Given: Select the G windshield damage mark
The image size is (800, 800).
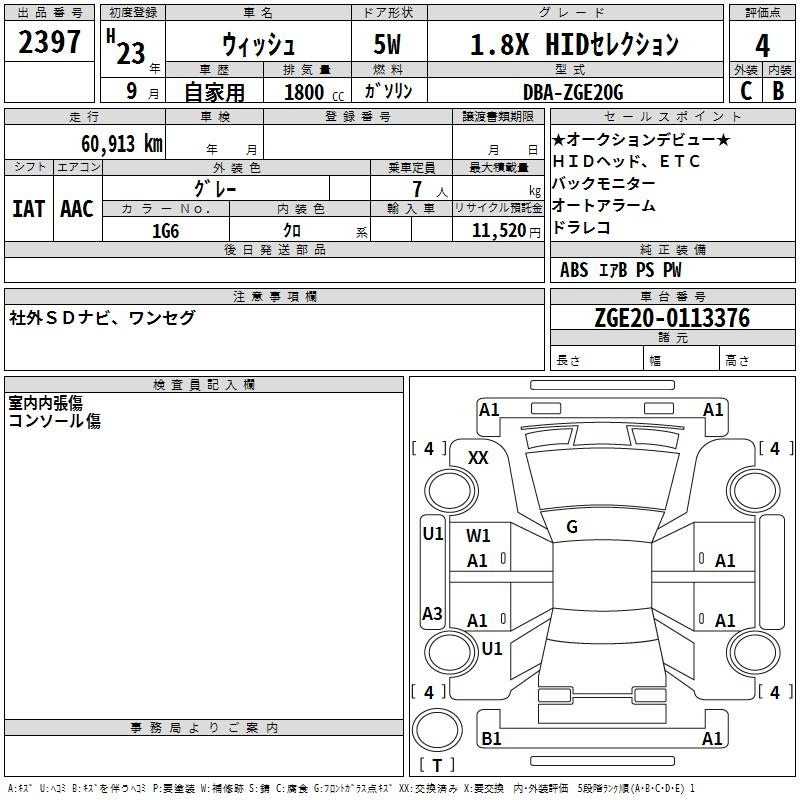Looking at the screenshot, I should (572, 527).
